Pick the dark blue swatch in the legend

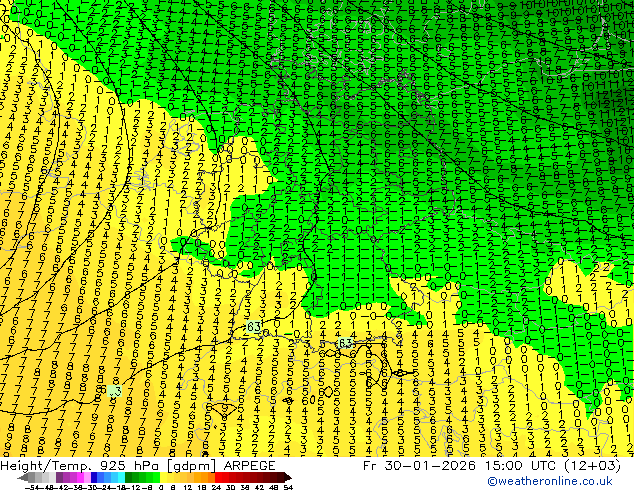[94, 477]
